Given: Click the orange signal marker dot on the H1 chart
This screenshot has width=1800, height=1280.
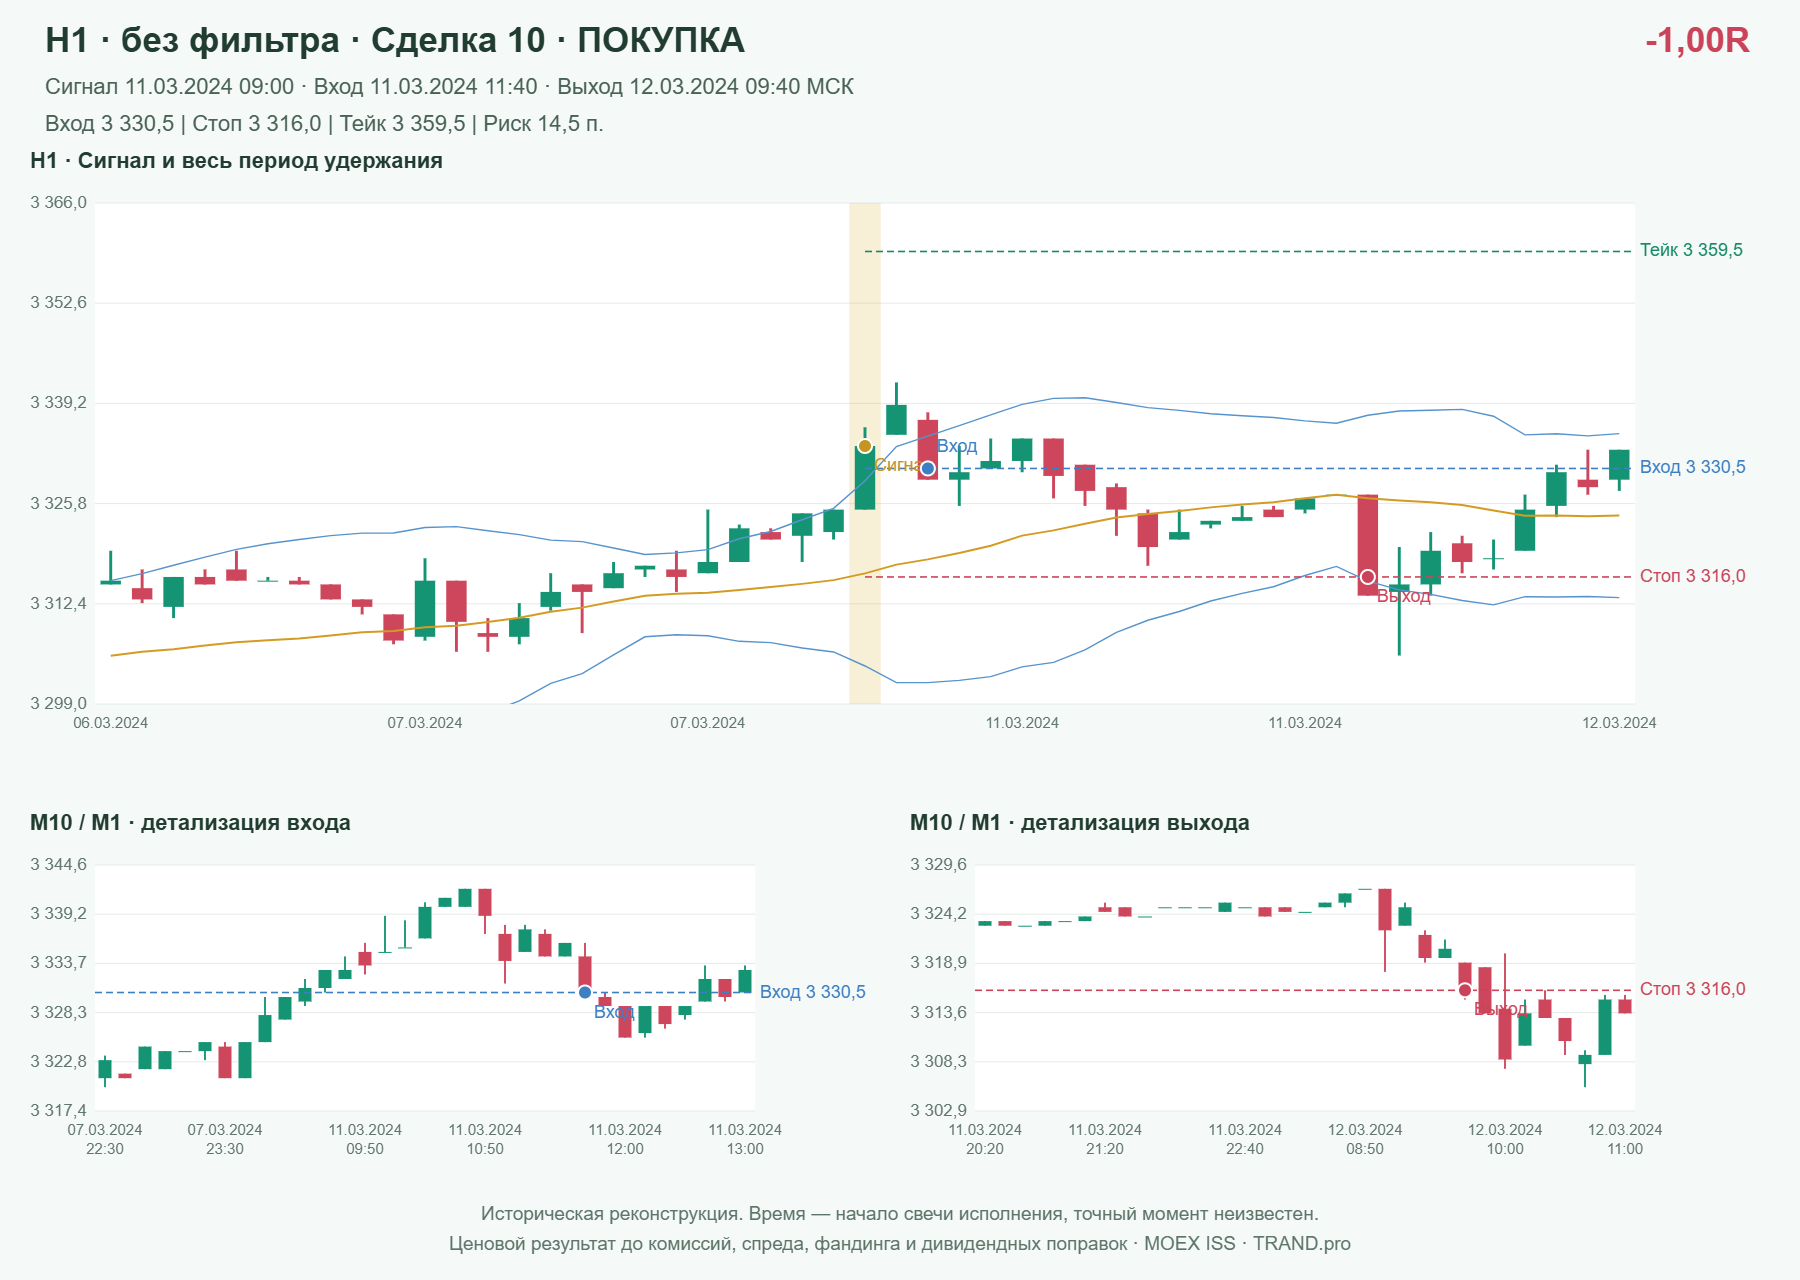Looking at the screenshot, I should coord(865,446).
